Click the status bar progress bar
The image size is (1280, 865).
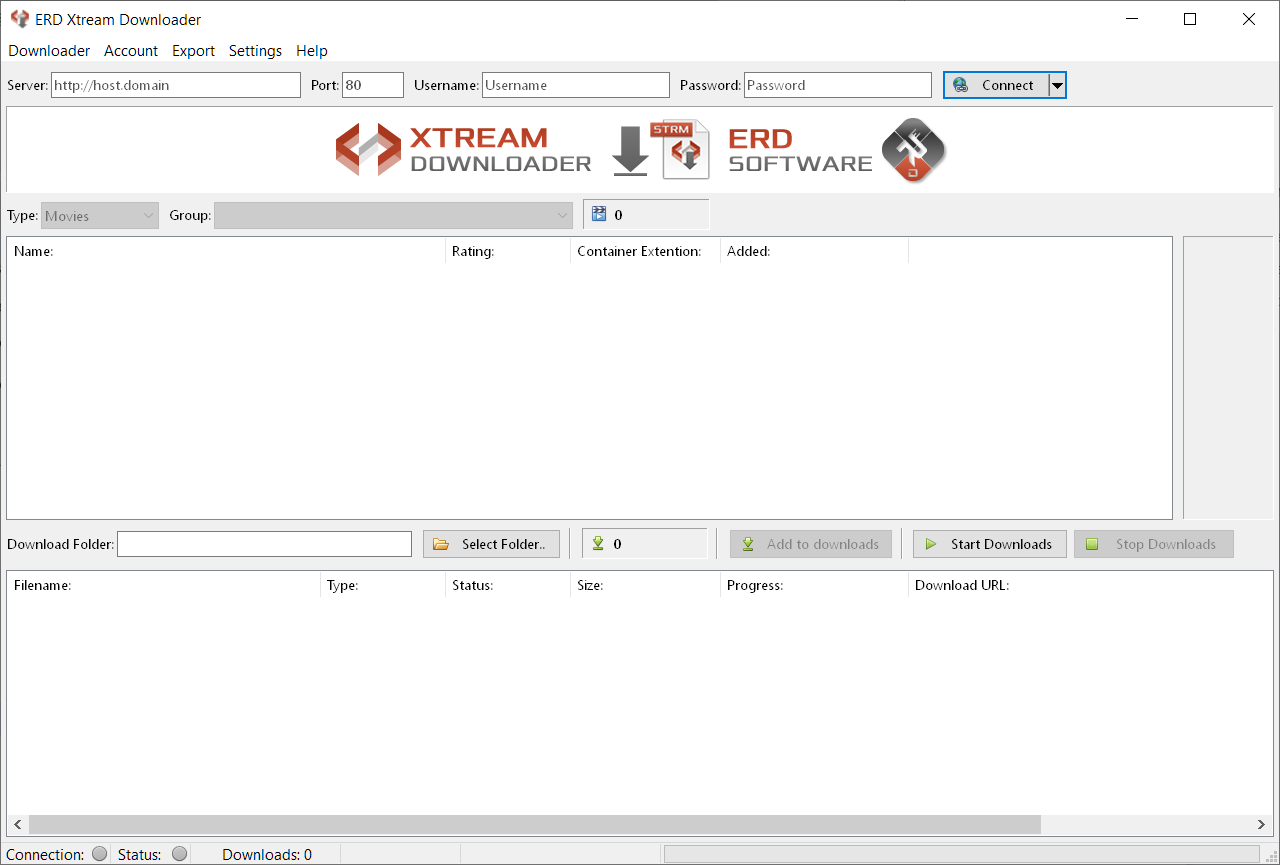[x=963, y=854]
